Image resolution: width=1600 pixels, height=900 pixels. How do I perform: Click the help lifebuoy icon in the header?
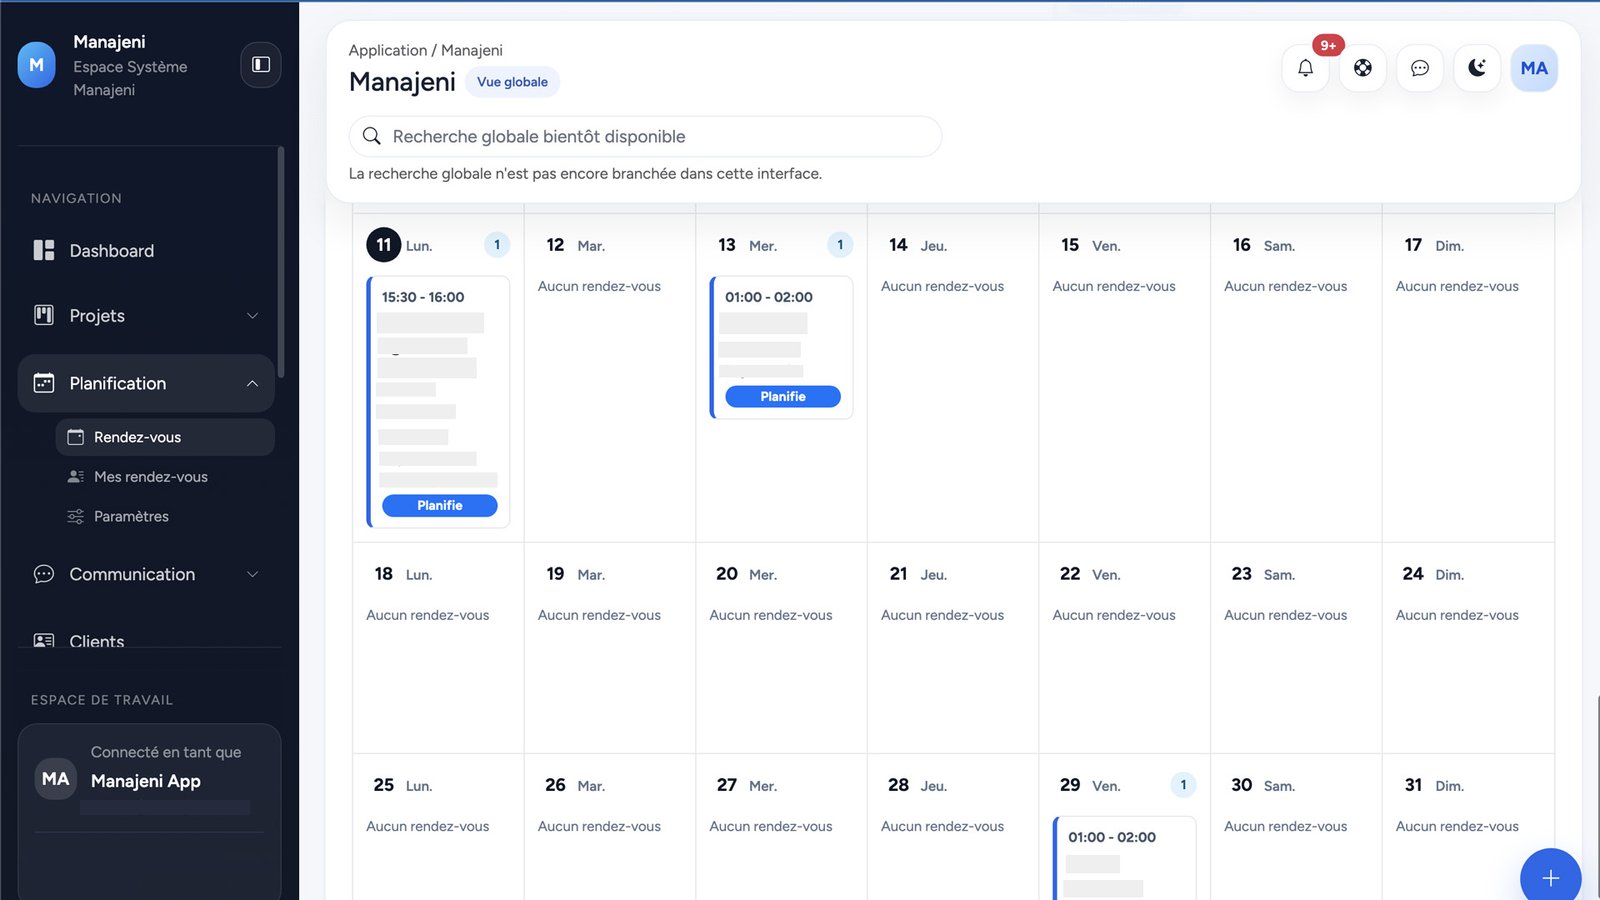(1363, 68)
